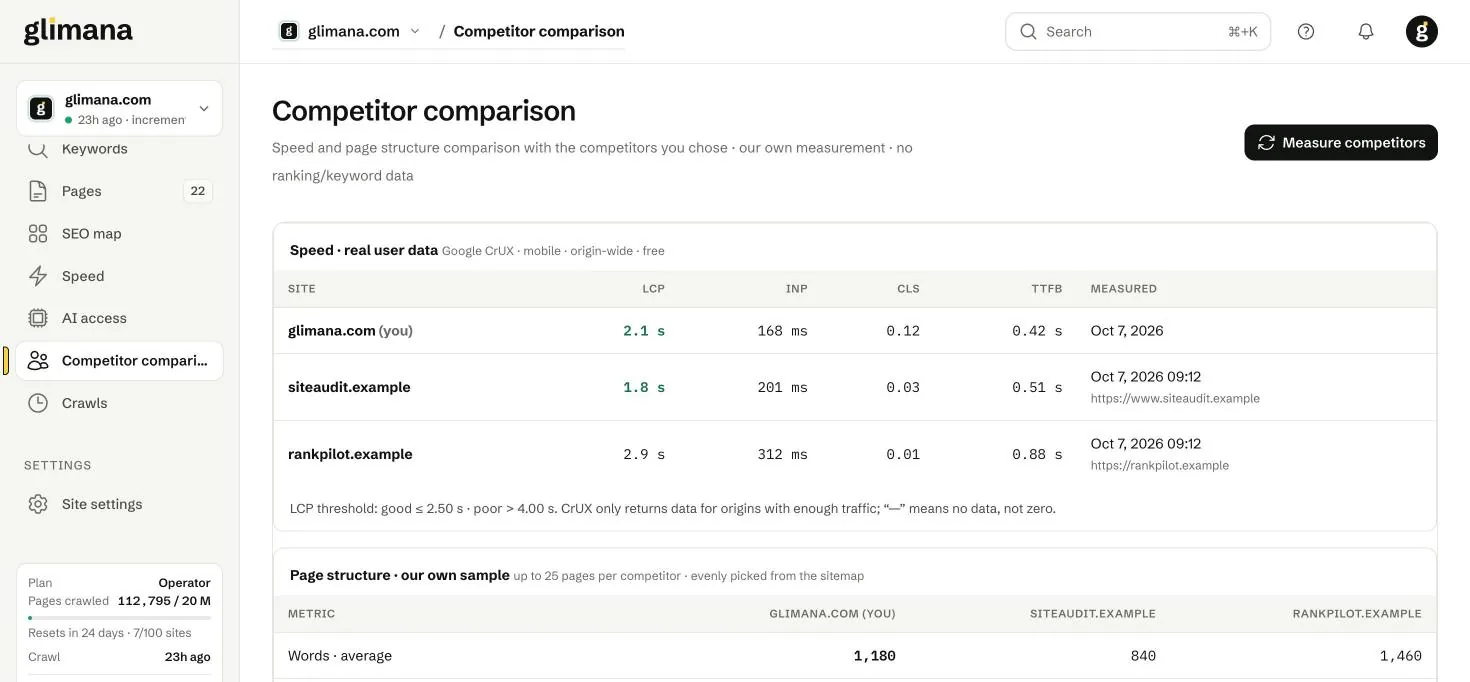
Task: Click the Words · average metric row label
Action: tap(340, 656)
